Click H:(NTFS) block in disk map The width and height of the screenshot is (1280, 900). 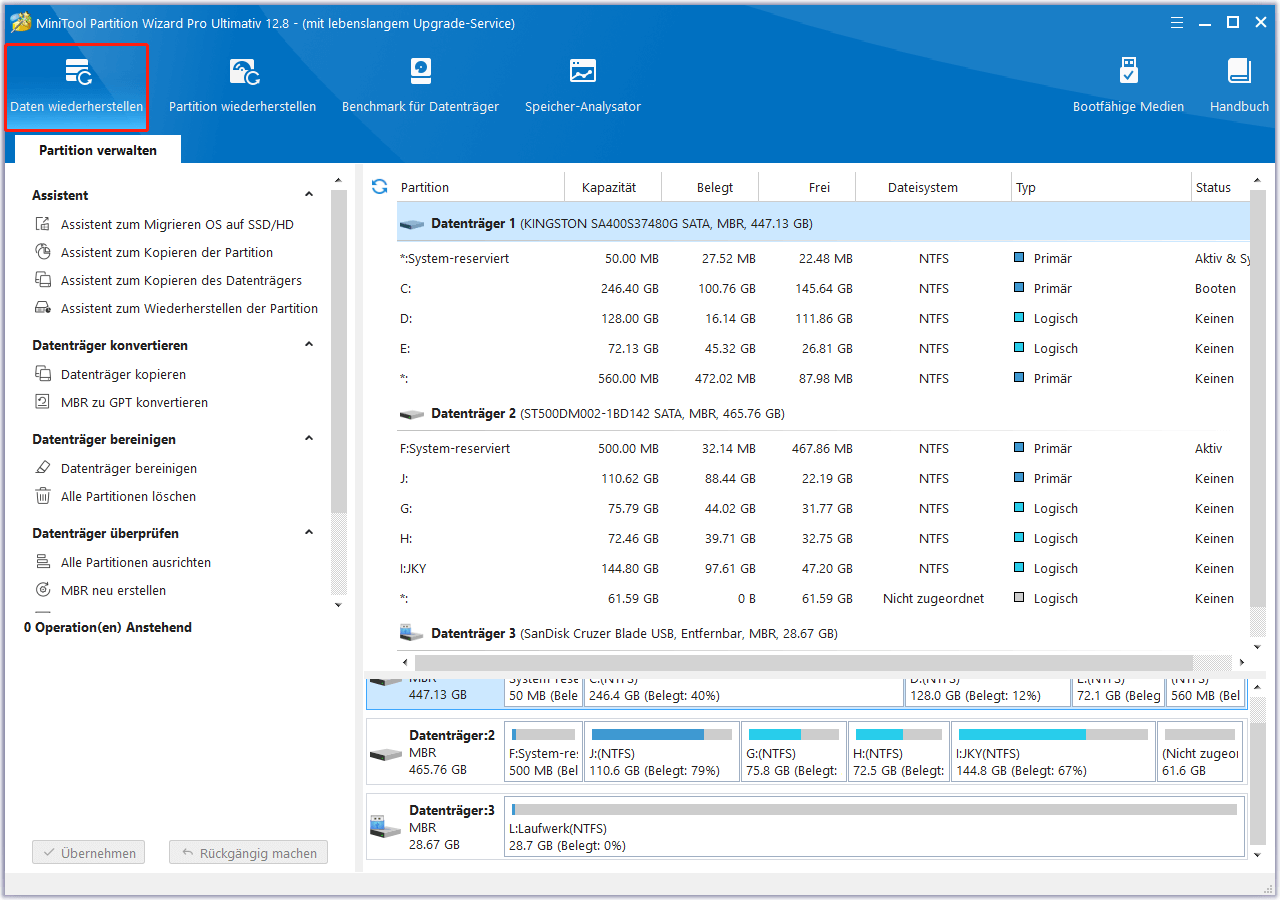point(899,752)
